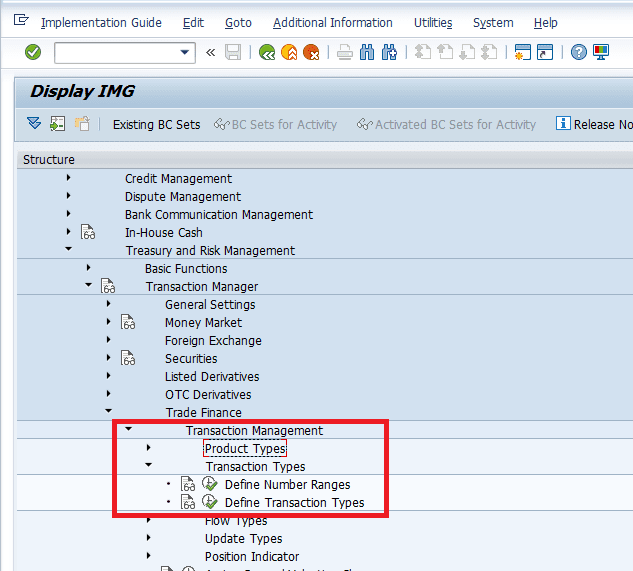633x571 pixels.
Task: Open the command field dropdown arrow
Action: point(185,52)
